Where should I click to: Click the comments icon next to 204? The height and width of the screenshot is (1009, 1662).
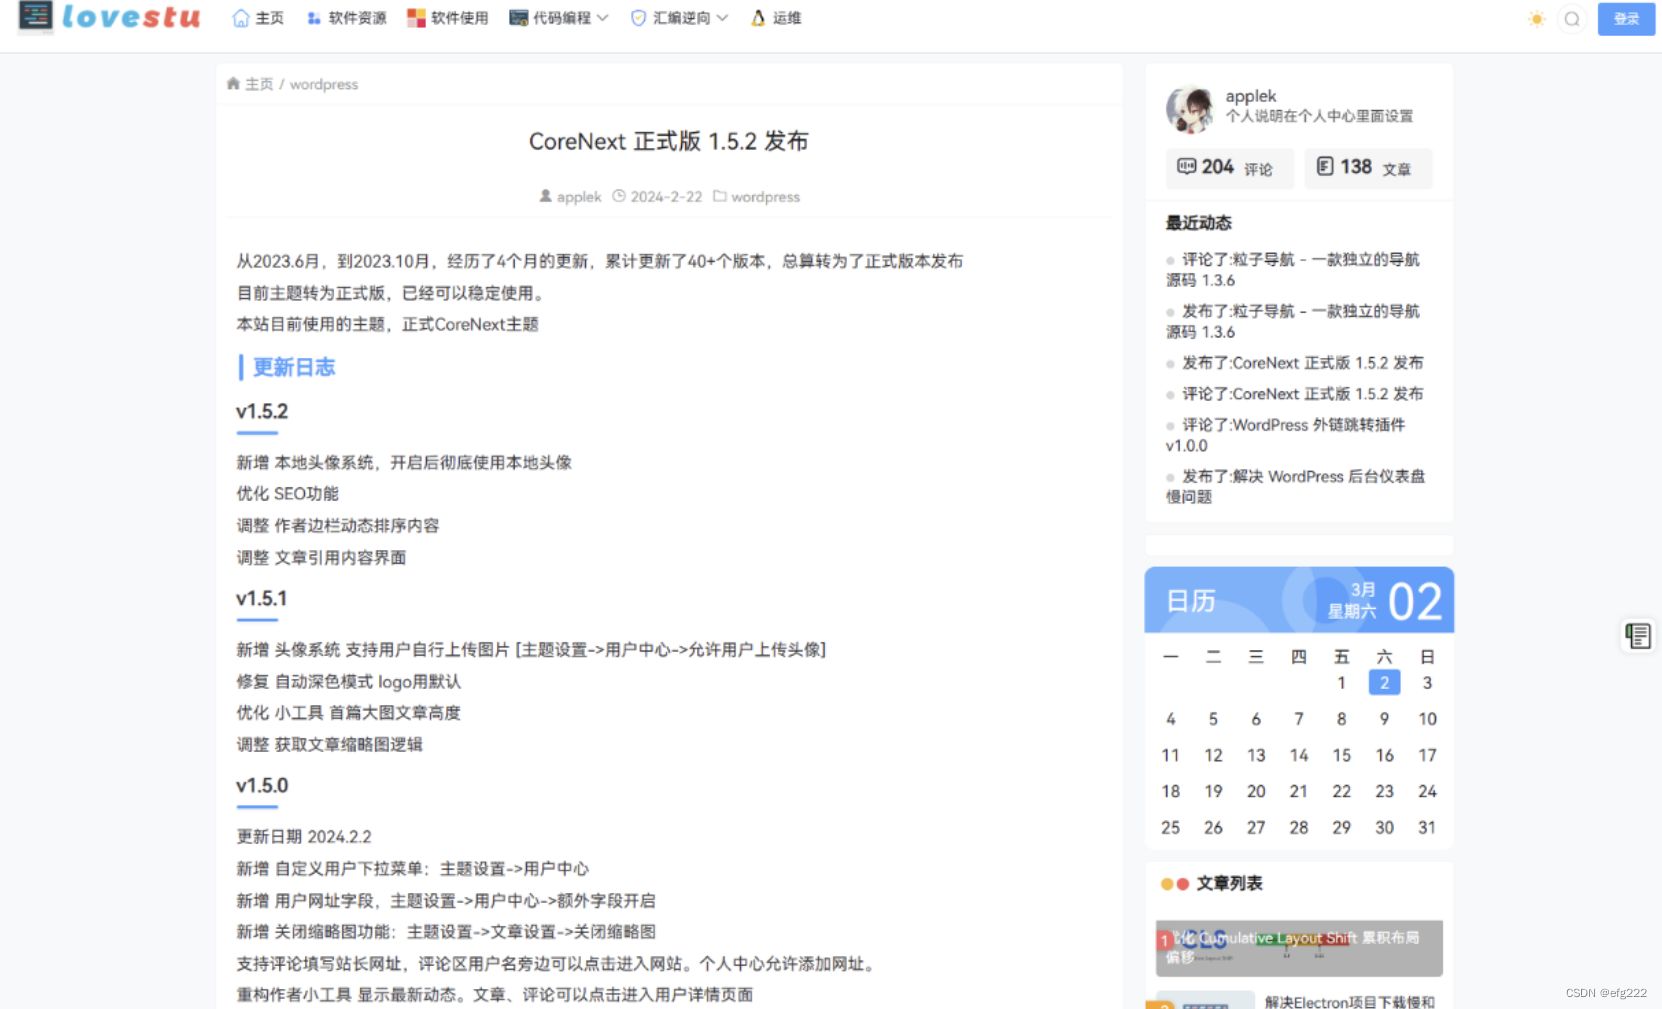pyautogui.click(x=1187, y=167)
